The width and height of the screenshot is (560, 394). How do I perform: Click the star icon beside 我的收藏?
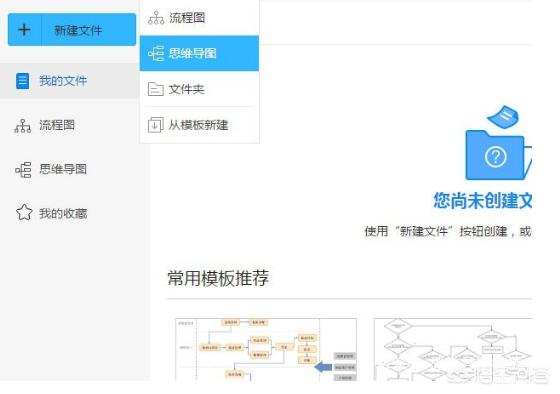point(24,212)
